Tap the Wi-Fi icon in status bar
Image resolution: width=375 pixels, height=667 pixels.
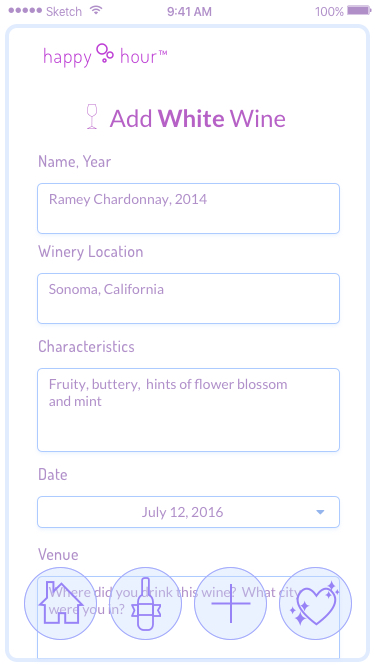97,11
